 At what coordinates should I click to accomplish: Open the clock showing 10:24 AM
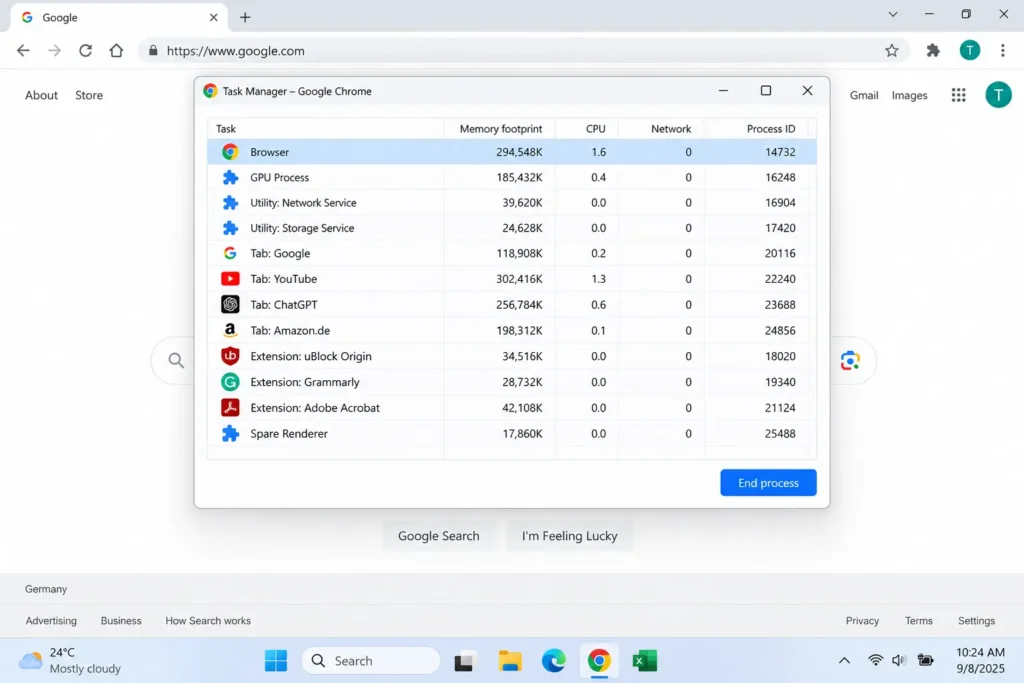click(x=980, y=661)
